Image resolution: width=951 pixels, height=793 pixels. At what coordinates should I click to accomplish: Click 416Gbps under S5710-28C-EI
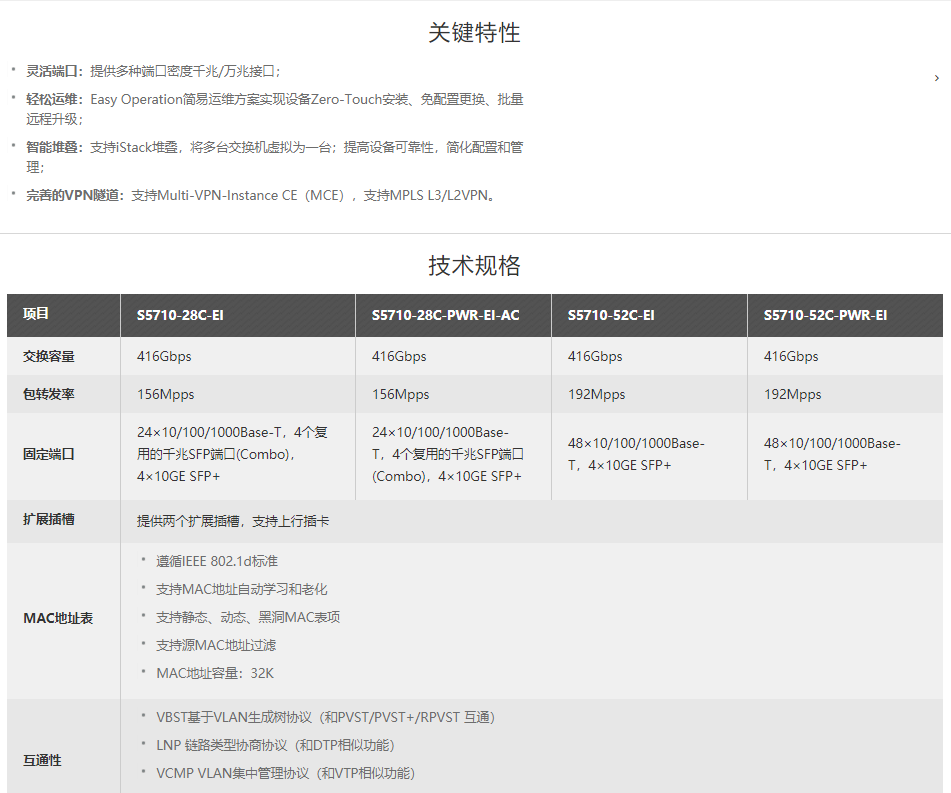click(164, 356)
